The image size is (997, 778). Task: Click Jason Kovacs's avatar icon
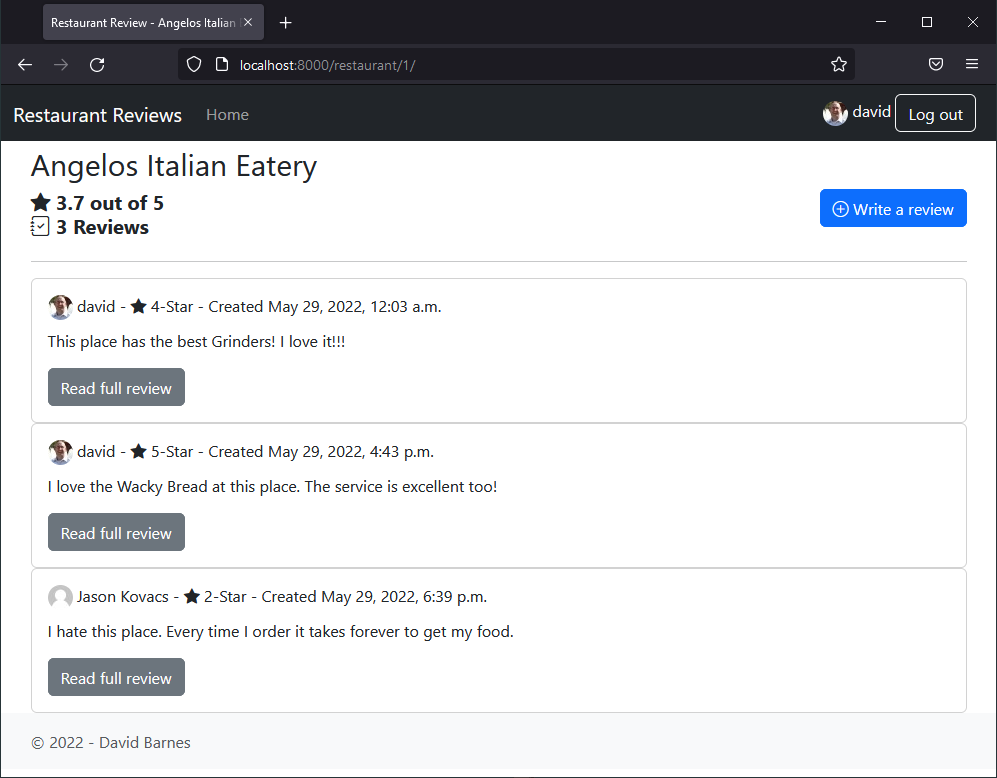(x=60, y=596)
